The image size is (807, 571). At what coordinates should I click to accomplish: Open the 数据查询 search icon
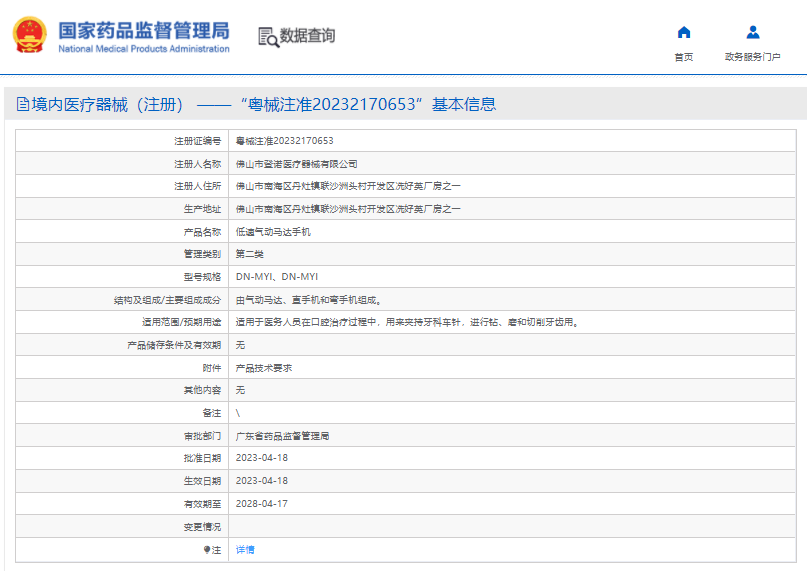pos(268,37)
